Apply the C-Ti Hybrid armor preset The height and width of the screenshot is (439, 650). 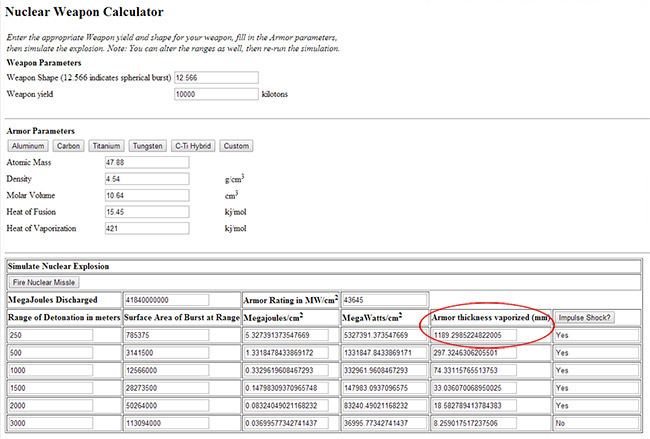pyautogui.click(x=193, y=146)
